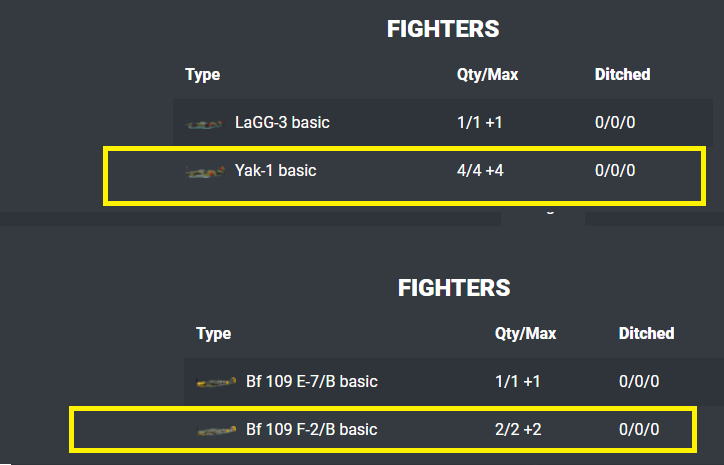Image resolution: width=724 pixels, height=465 pixels.
Task: Click the 0/0/0 ditched value for Yak-1
Action: tap(615, 171)
